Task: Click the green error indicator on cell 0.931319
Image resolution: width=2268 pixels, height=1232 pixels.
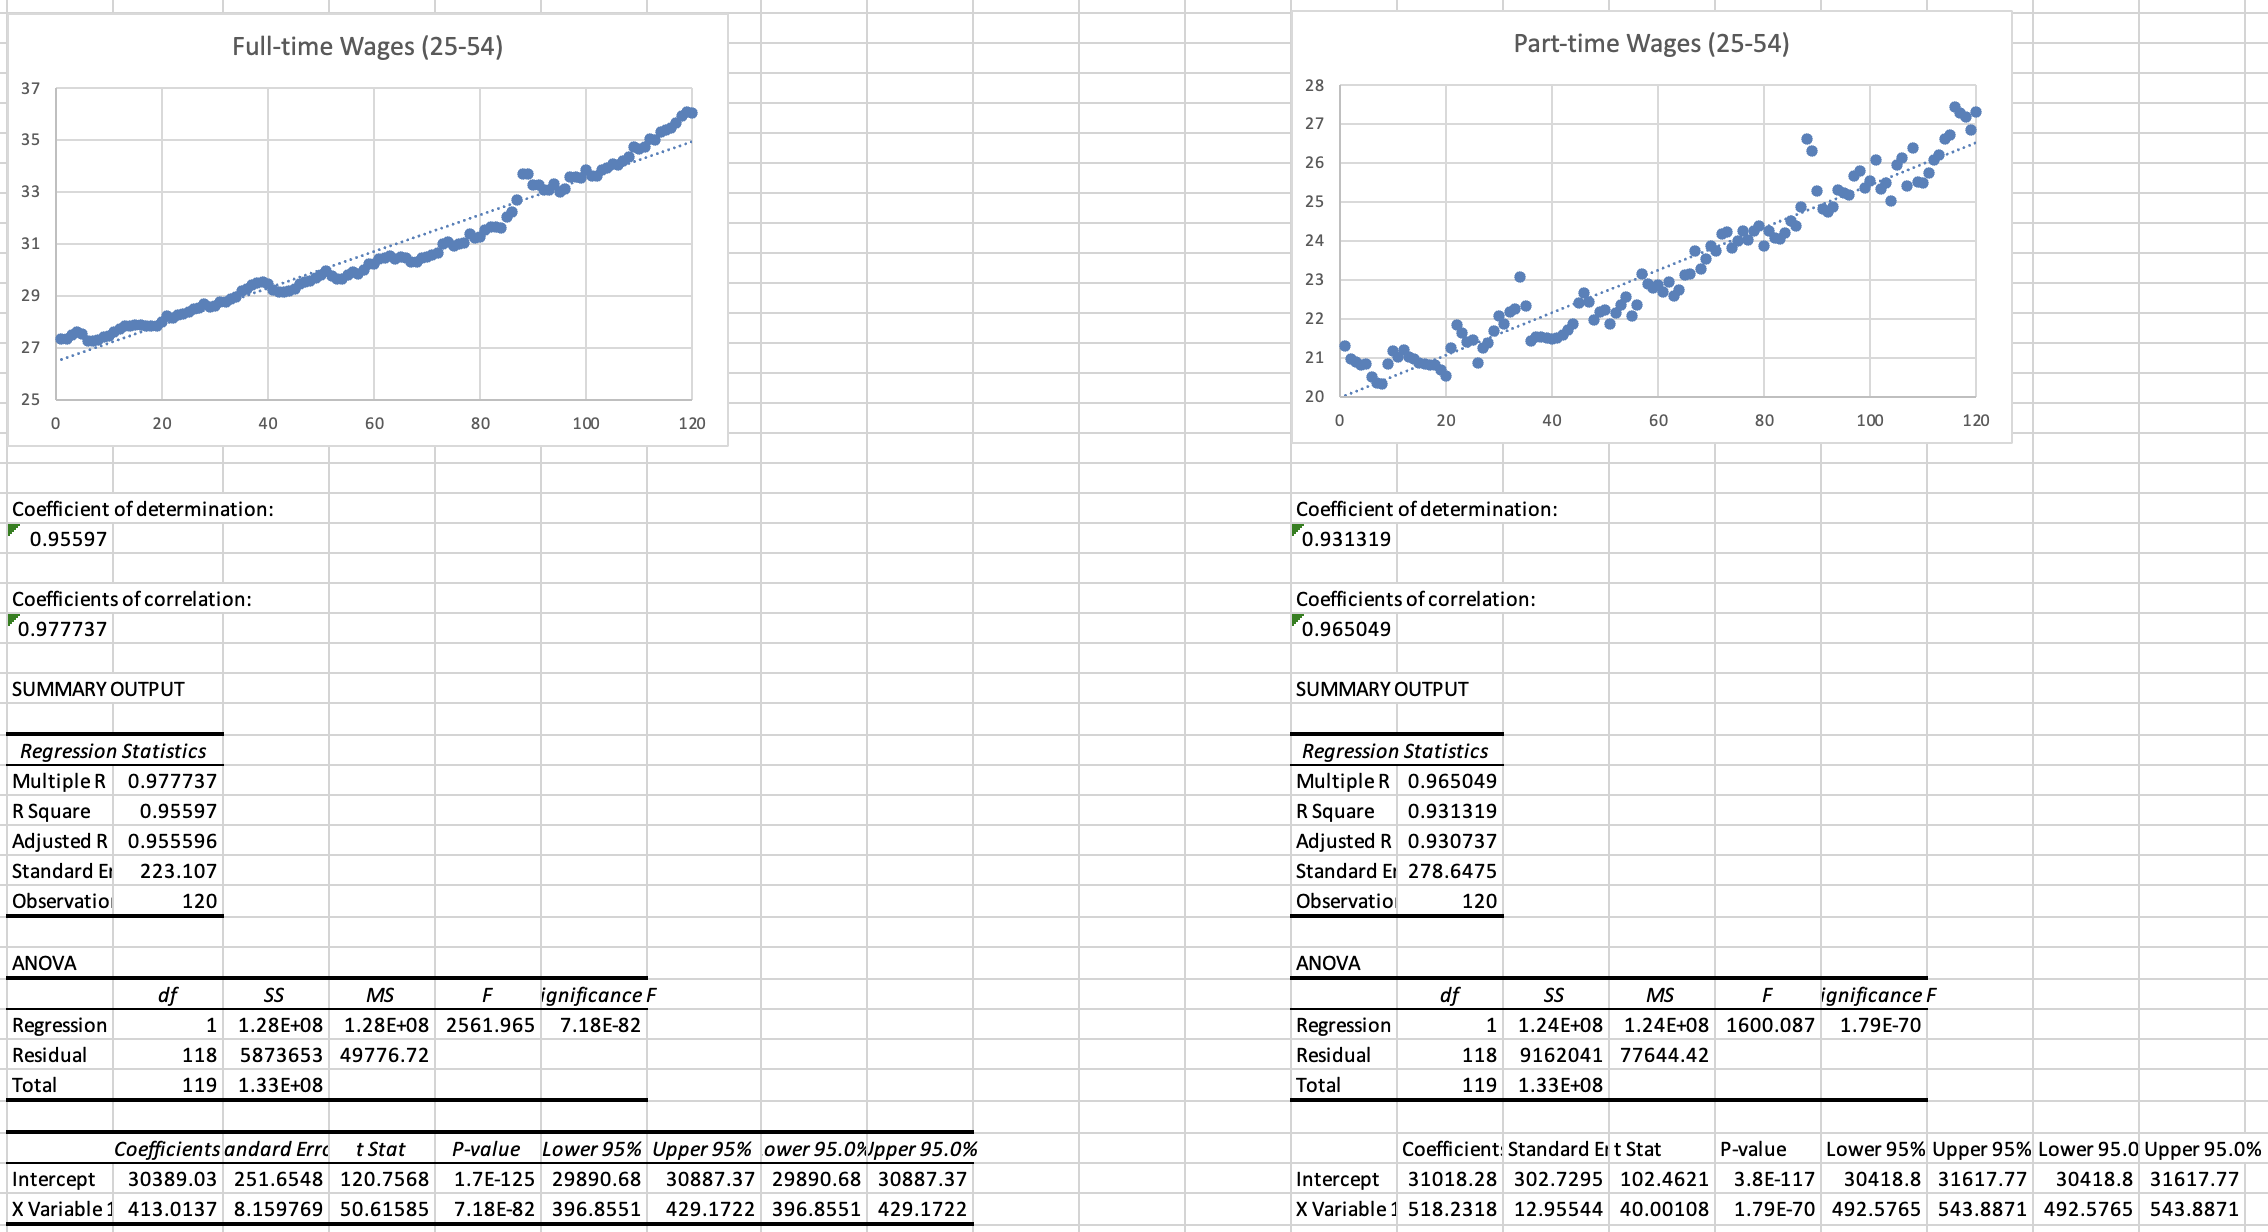Action: (1298, 529)
